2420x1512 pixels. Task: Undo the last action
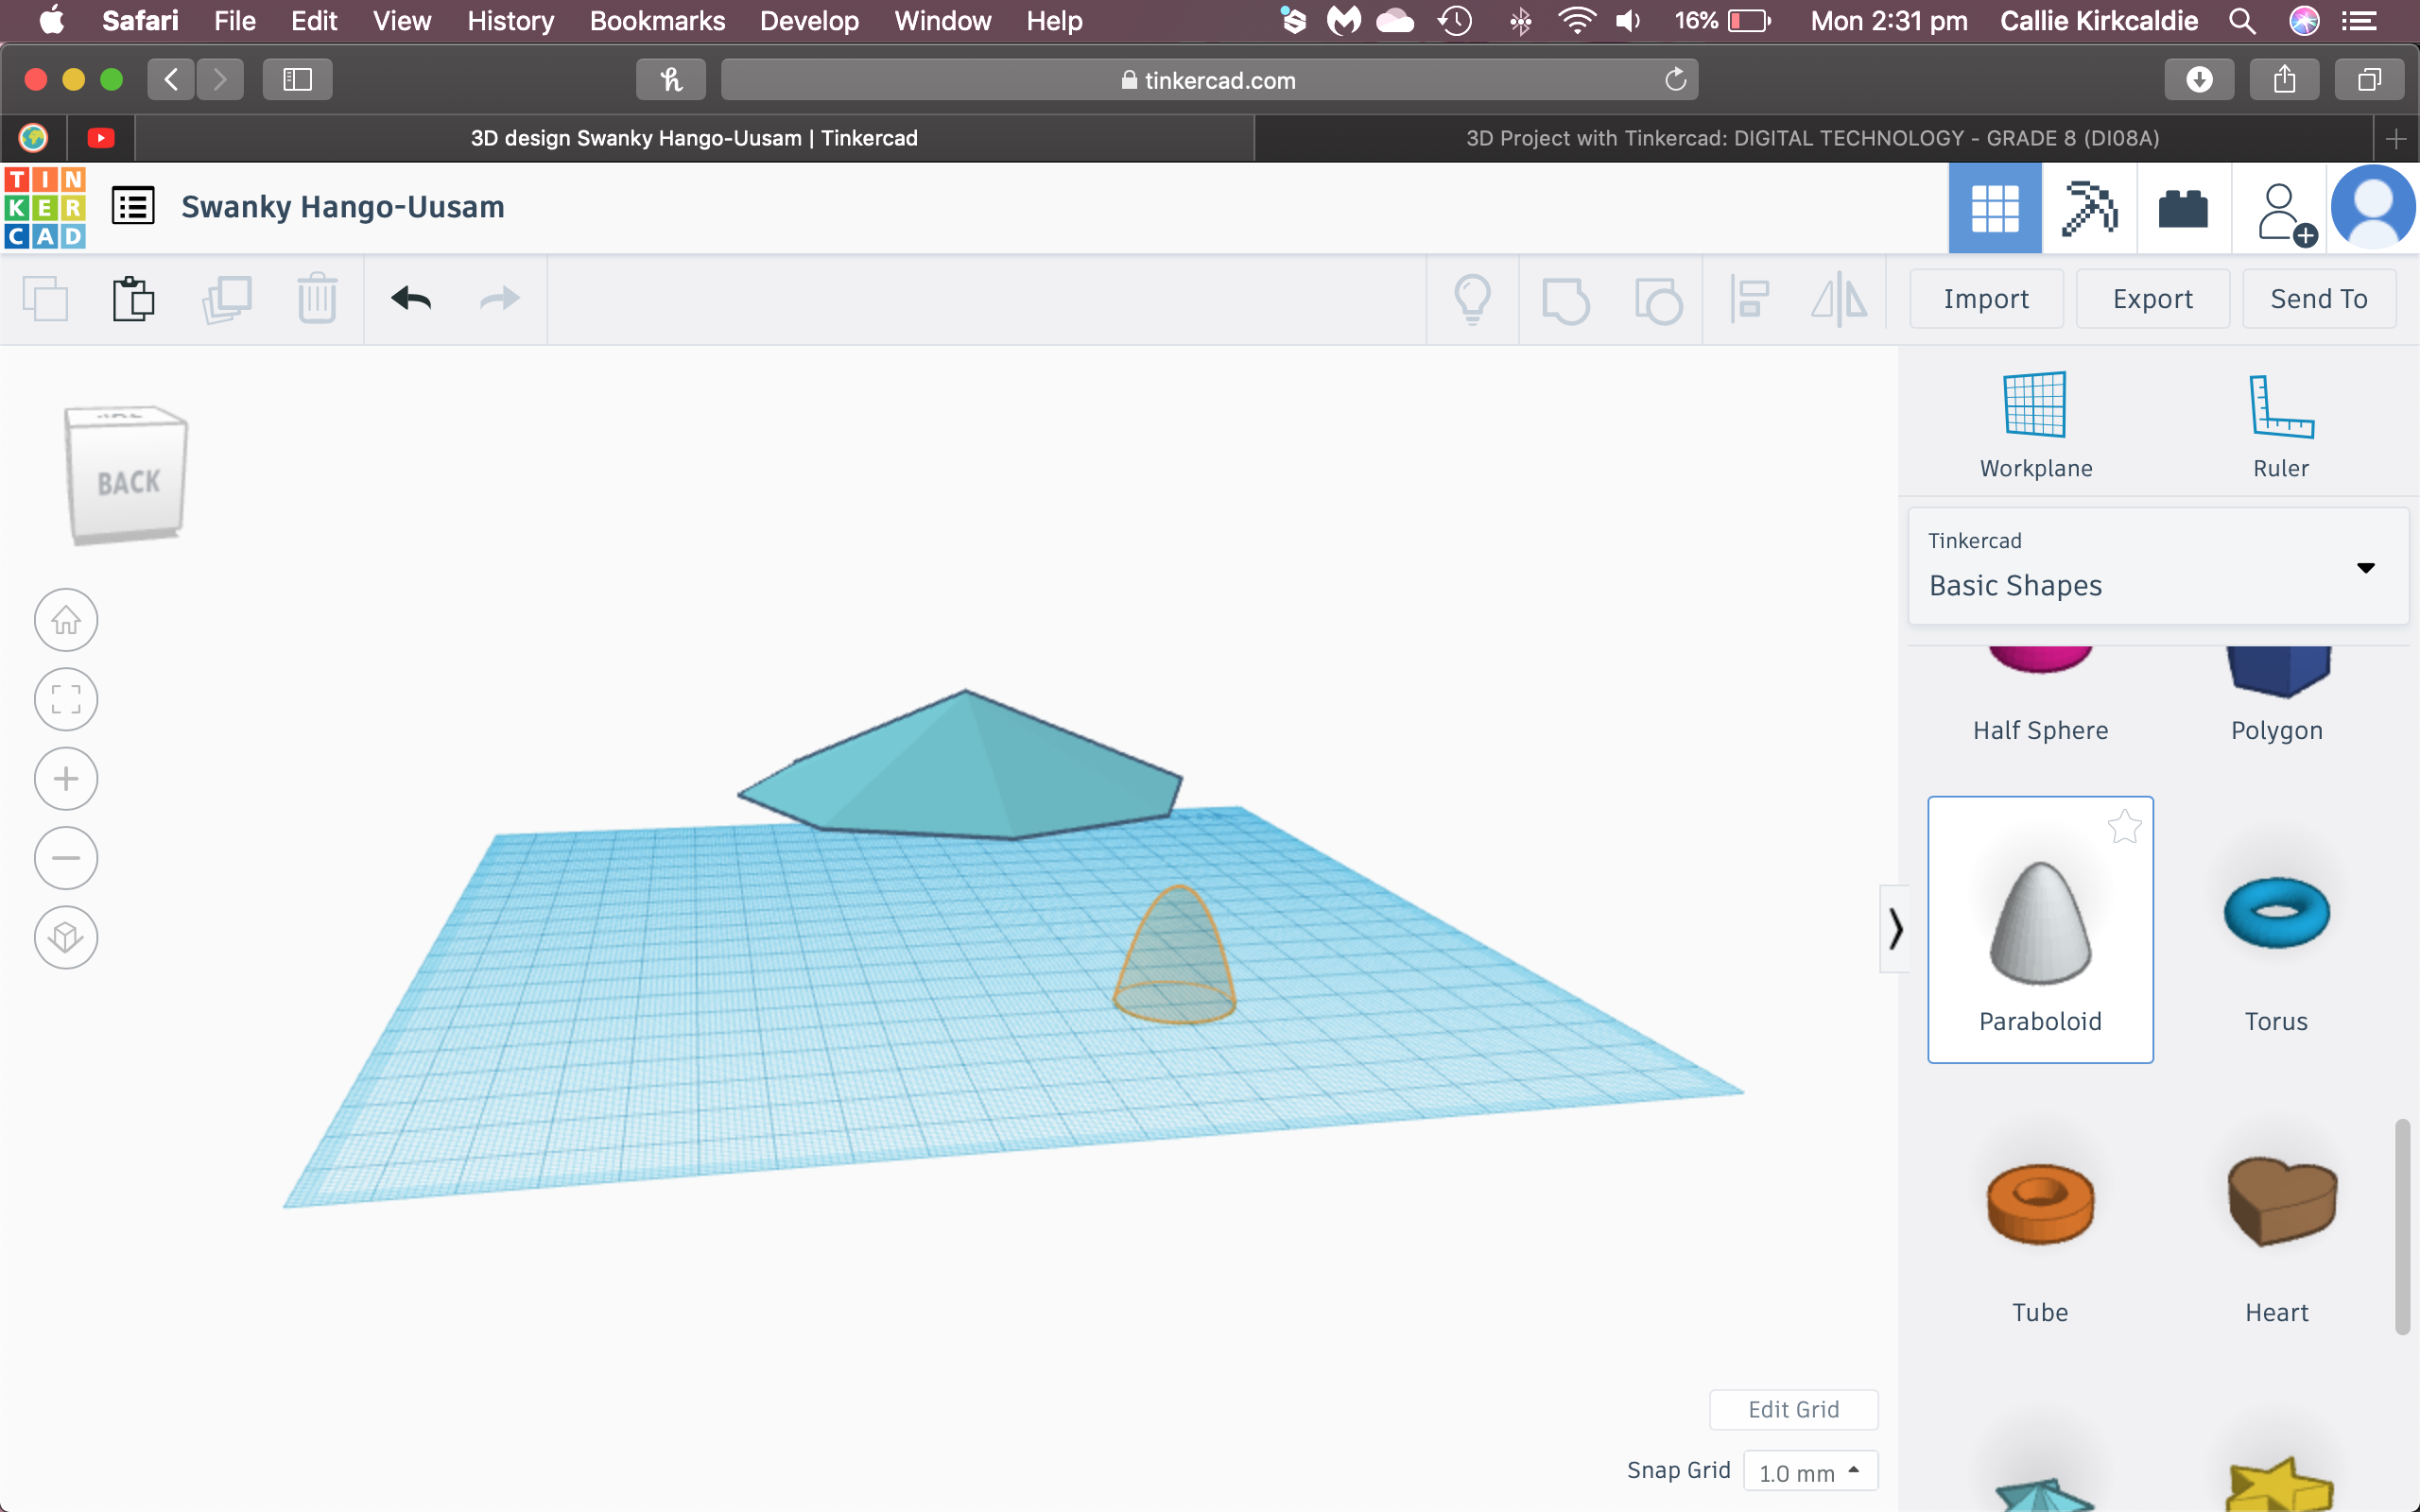pos(411,298)
